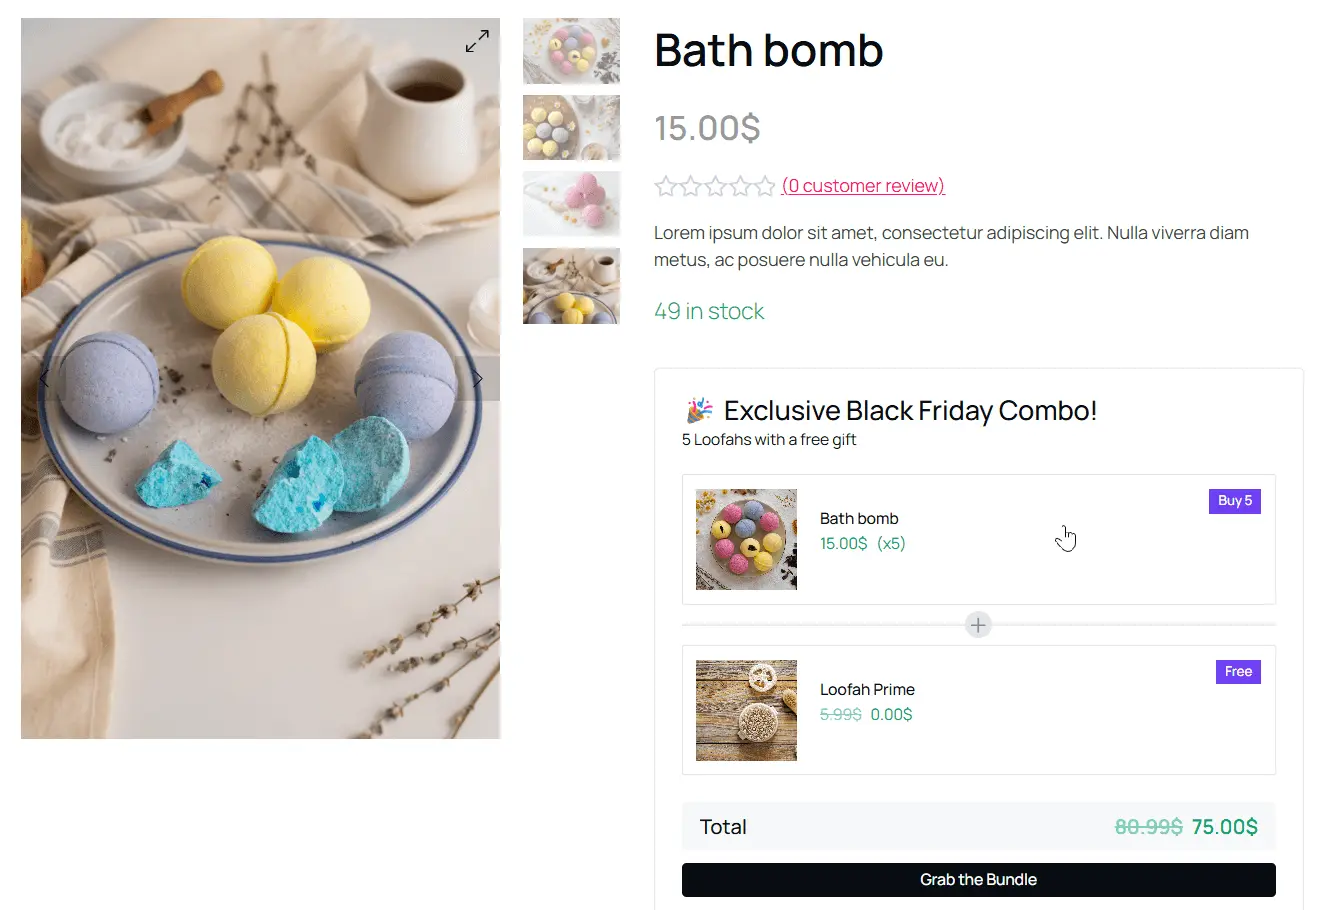The image size is (1336, 910).
Task: Click the right carousel arrow on product image
Action: (478, 378)
